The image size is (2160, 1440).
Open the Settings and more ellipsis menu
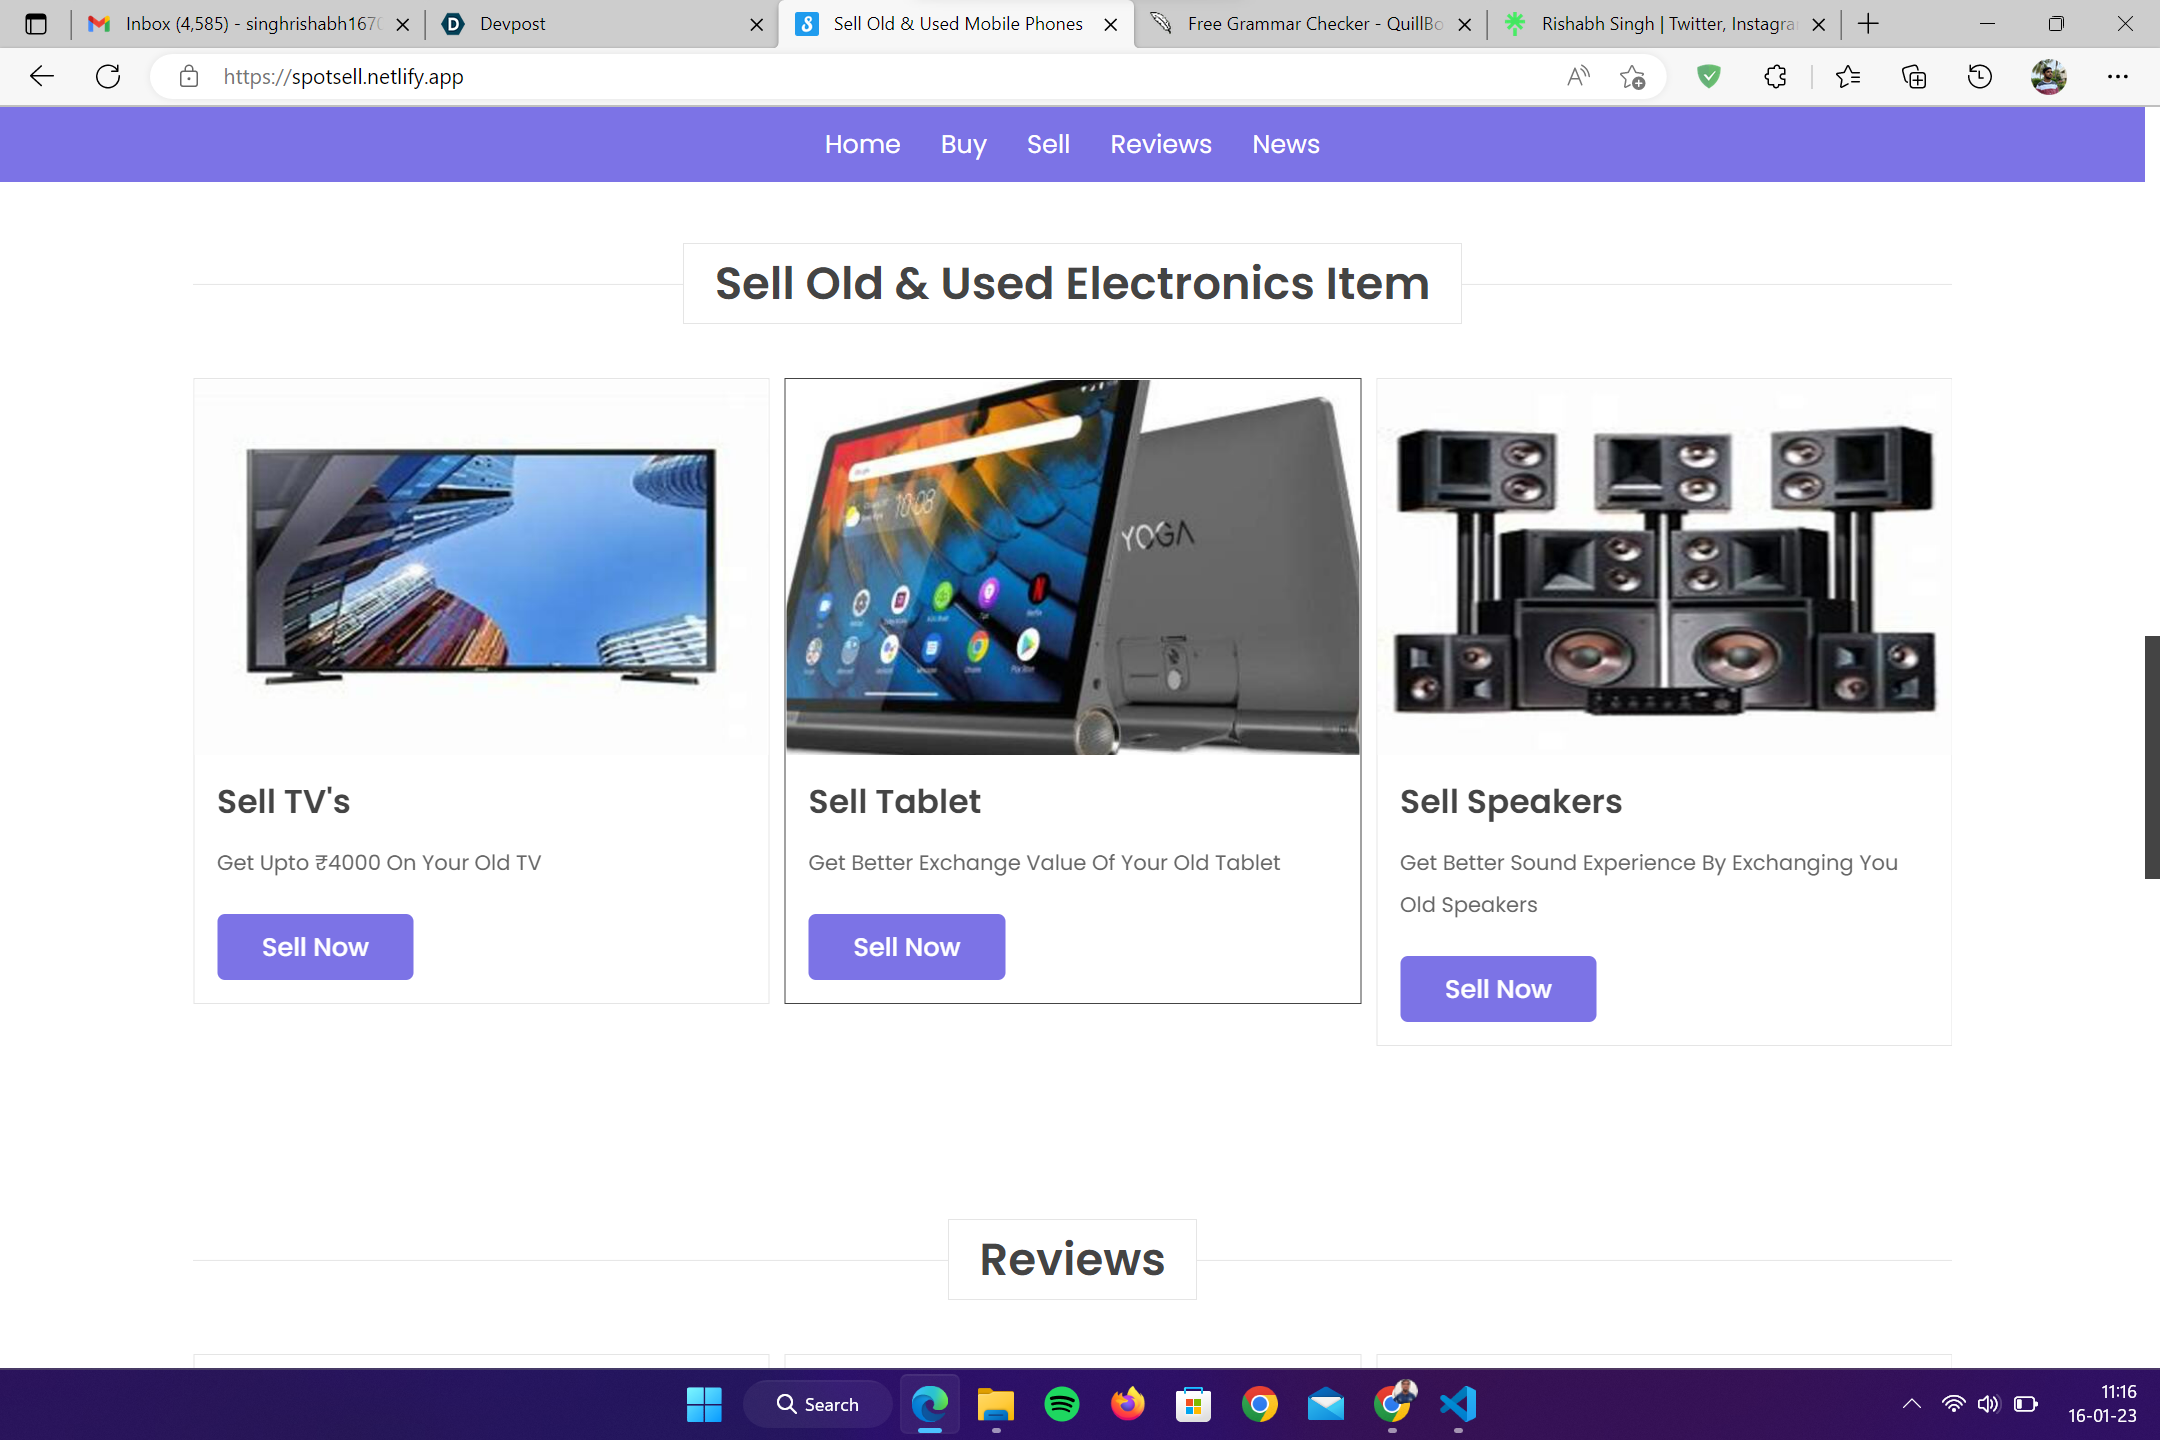[x=2118, y=77]
